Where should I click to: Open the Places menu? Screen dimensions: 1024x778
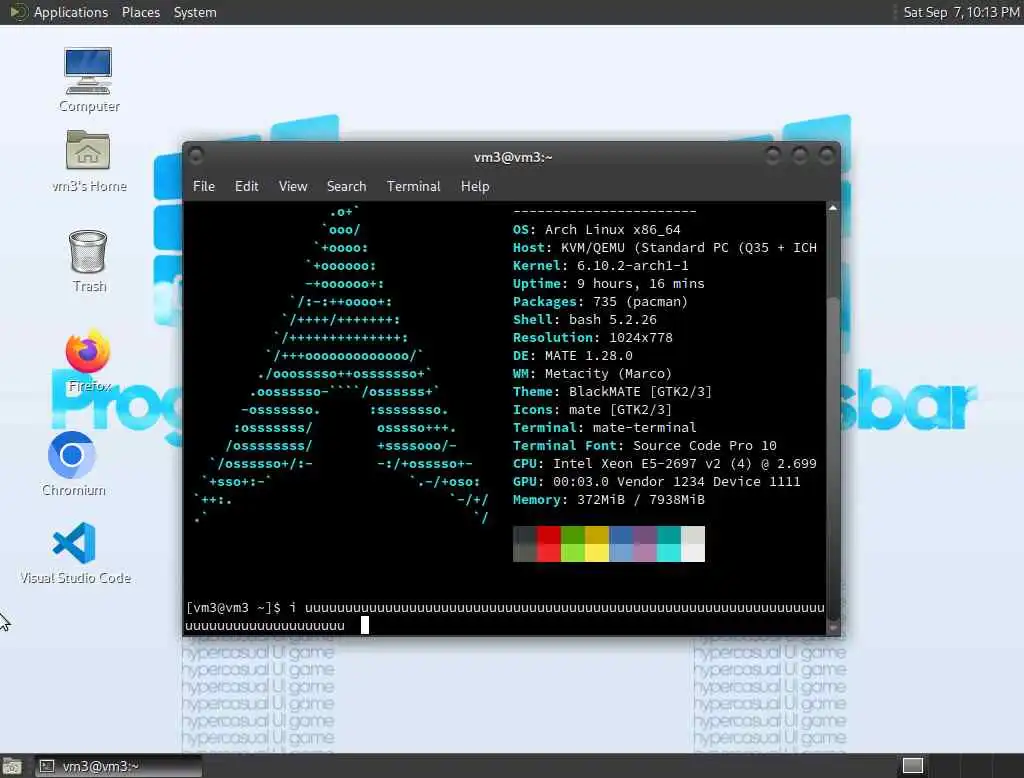coord(140,12)
